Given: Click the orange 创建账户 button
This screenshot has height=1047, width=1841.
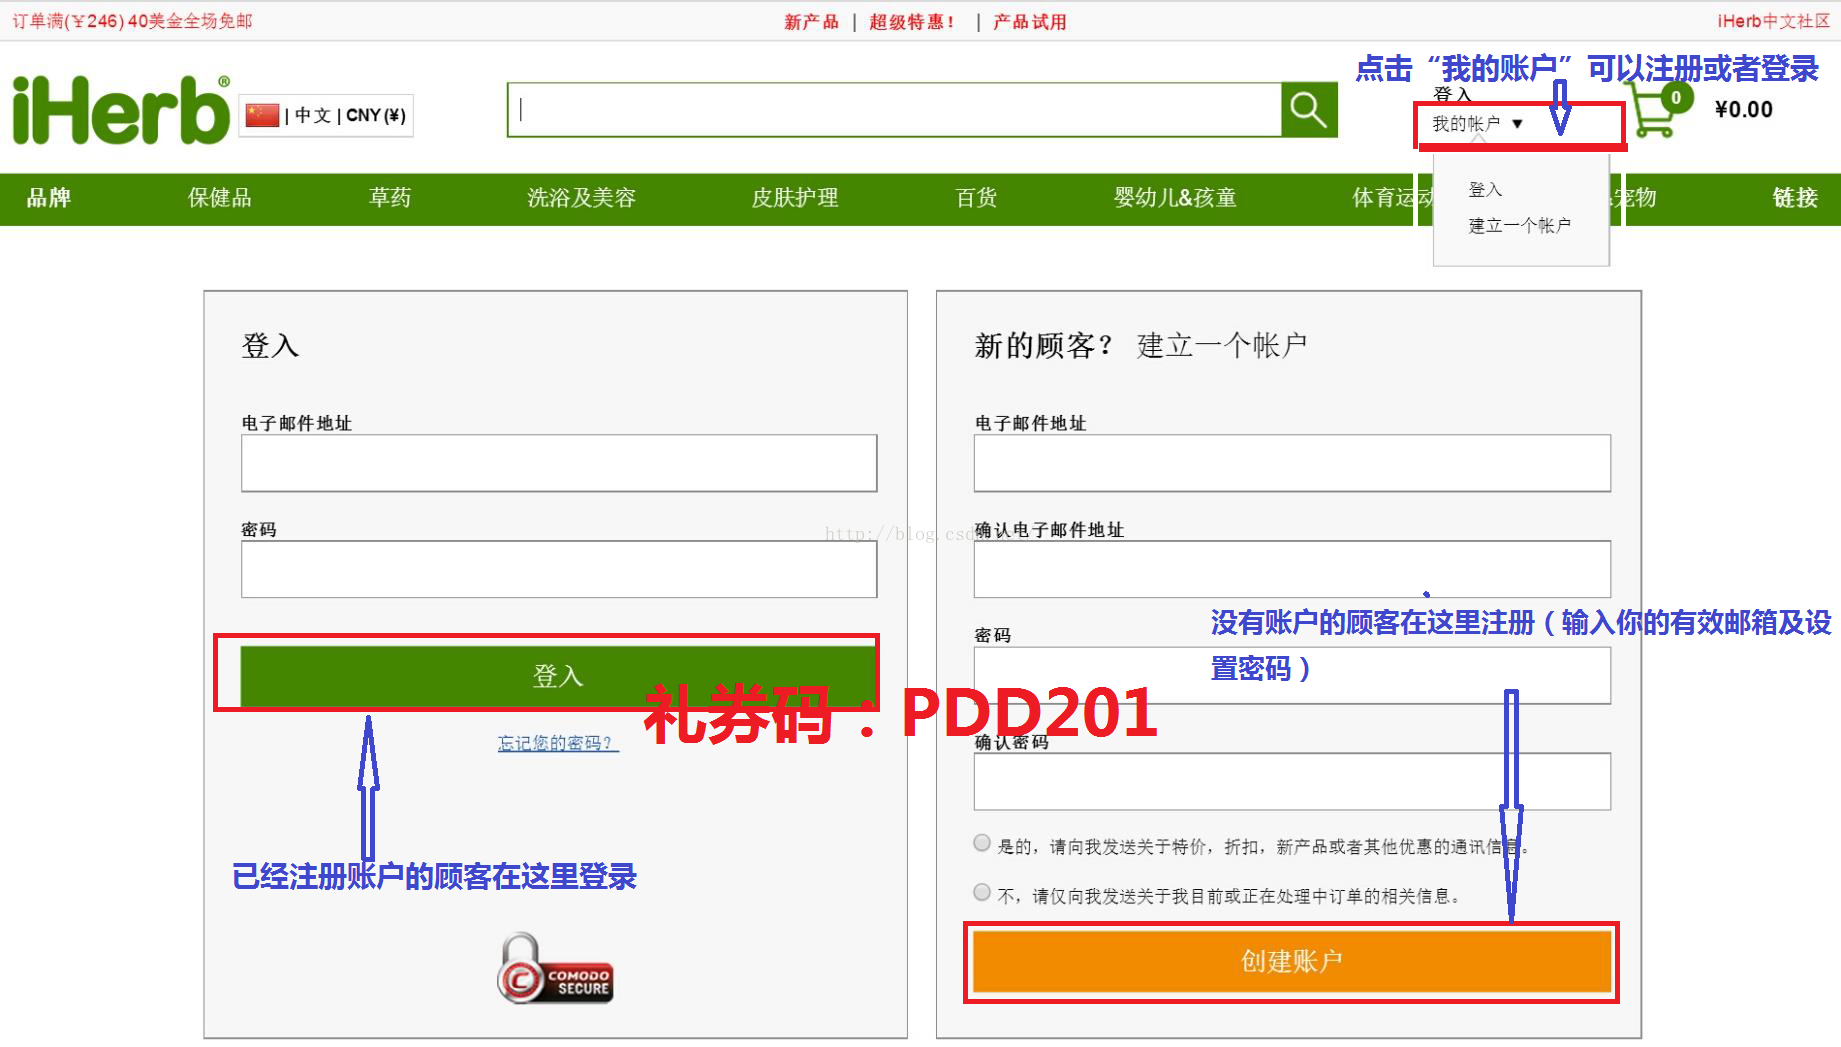Looking at the screenshot, I should pyautogui.click(x=1291, y=961).
